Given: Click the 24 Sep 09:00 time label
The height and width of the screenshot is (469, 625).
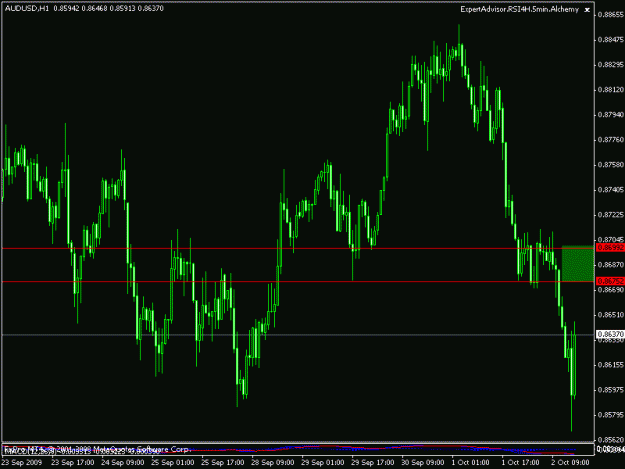Looking at the screenshot, I should click(123, 463).
